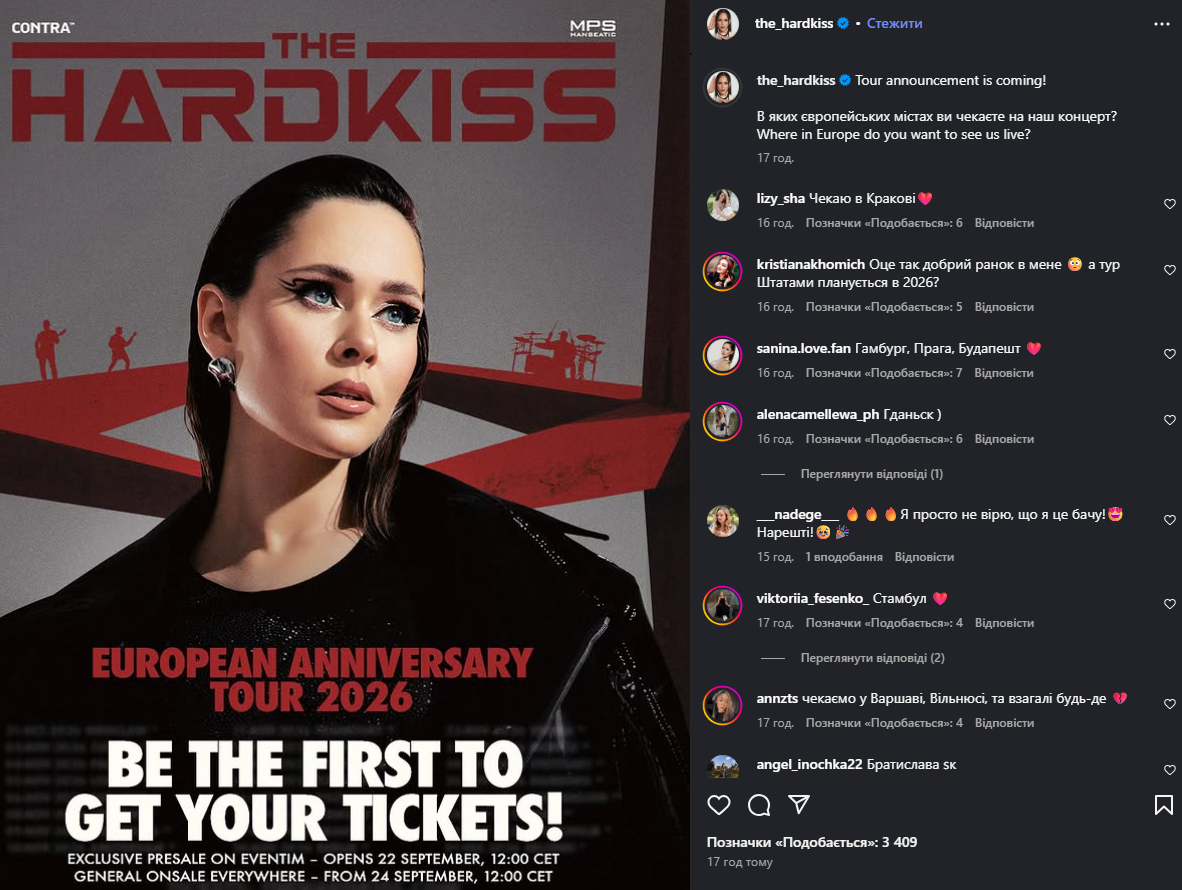The width and height of the screenshot is (1182, 890).
Task: Share the post via paper plane icon
Action: click(799, 805)
